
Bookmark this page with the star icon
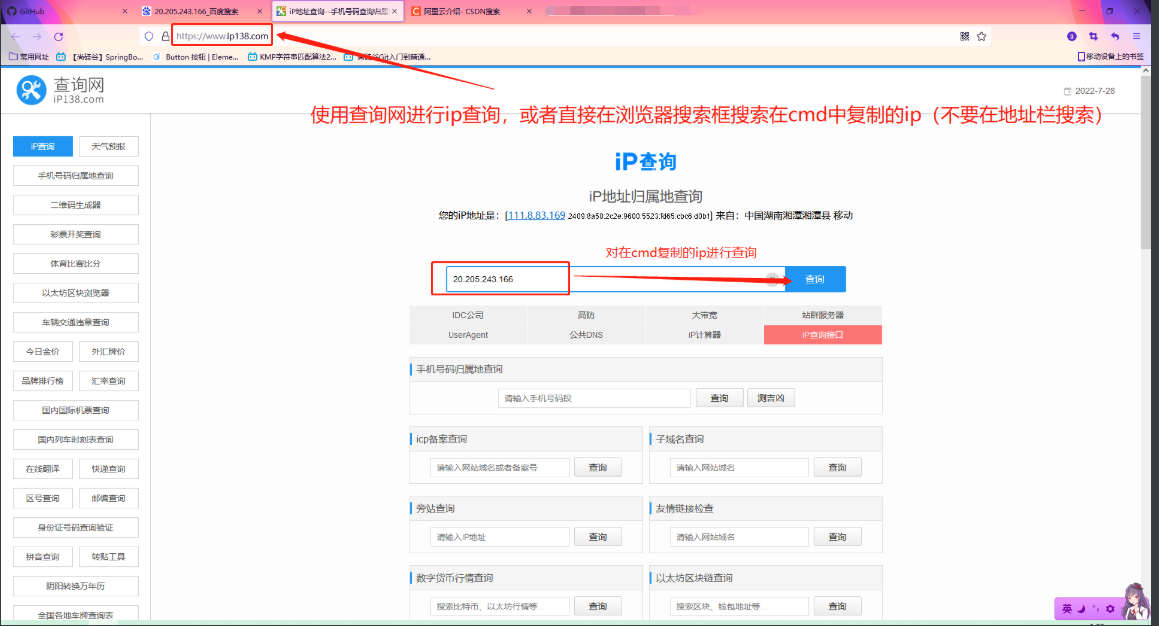tap(982, 36)
